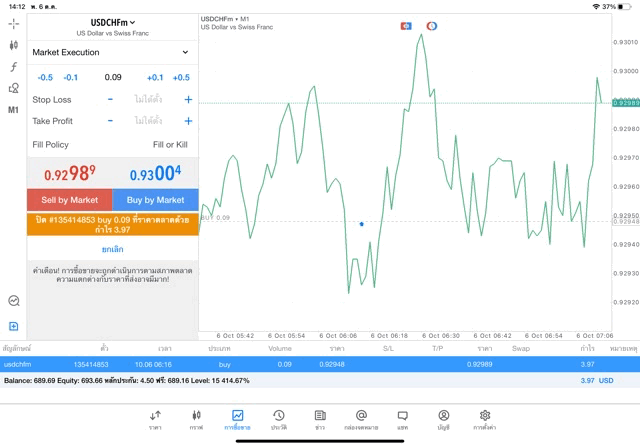
Task: Click the blue dot marker on chart
Action: point(361,224)
